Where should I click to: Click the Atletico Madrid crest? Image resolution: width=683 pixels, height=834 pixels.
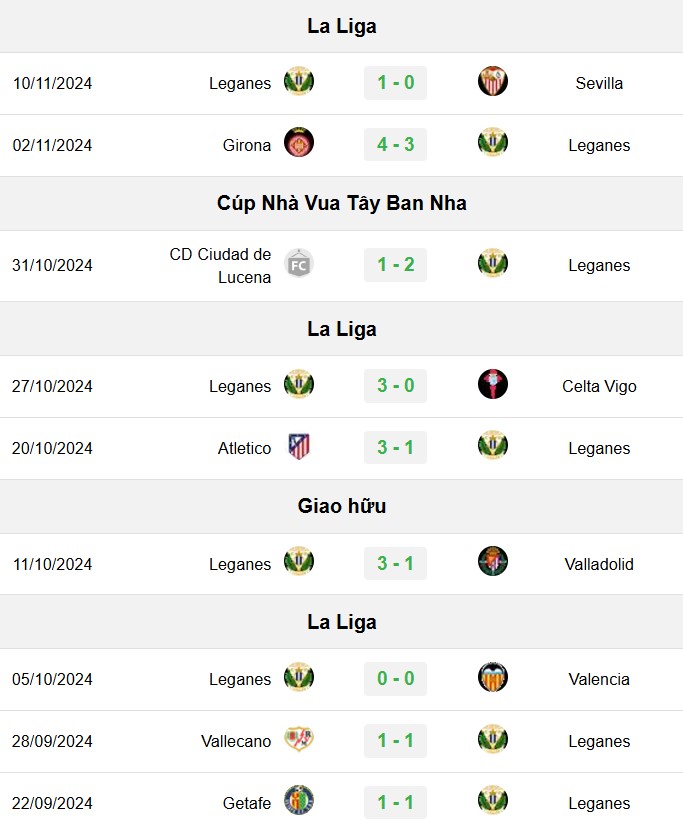[x=298, y=446]
